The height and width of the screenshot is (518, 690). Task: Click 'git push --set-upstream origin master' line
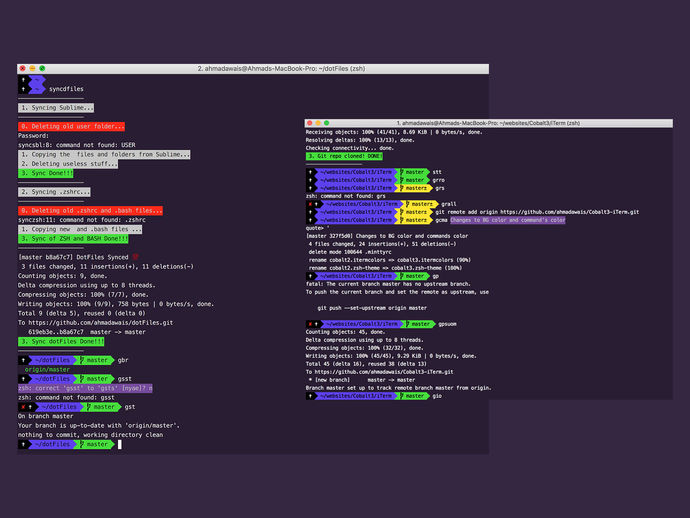click(372, 308)
